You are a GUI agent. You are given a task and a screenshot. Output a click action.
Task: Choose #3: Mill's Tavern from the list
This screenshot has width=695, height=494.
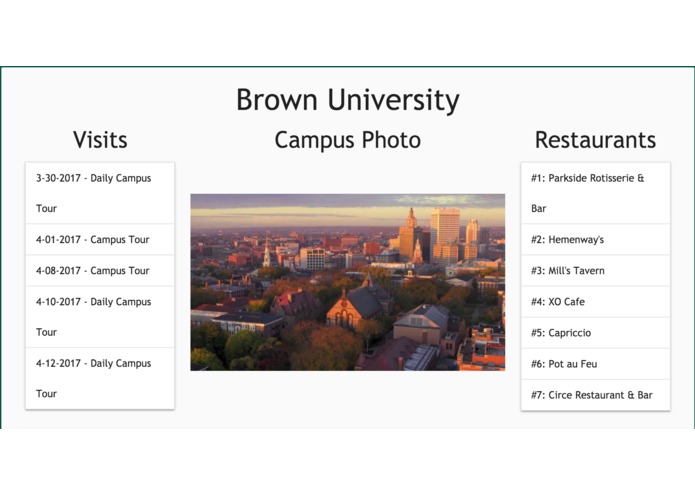pos(595,271)
